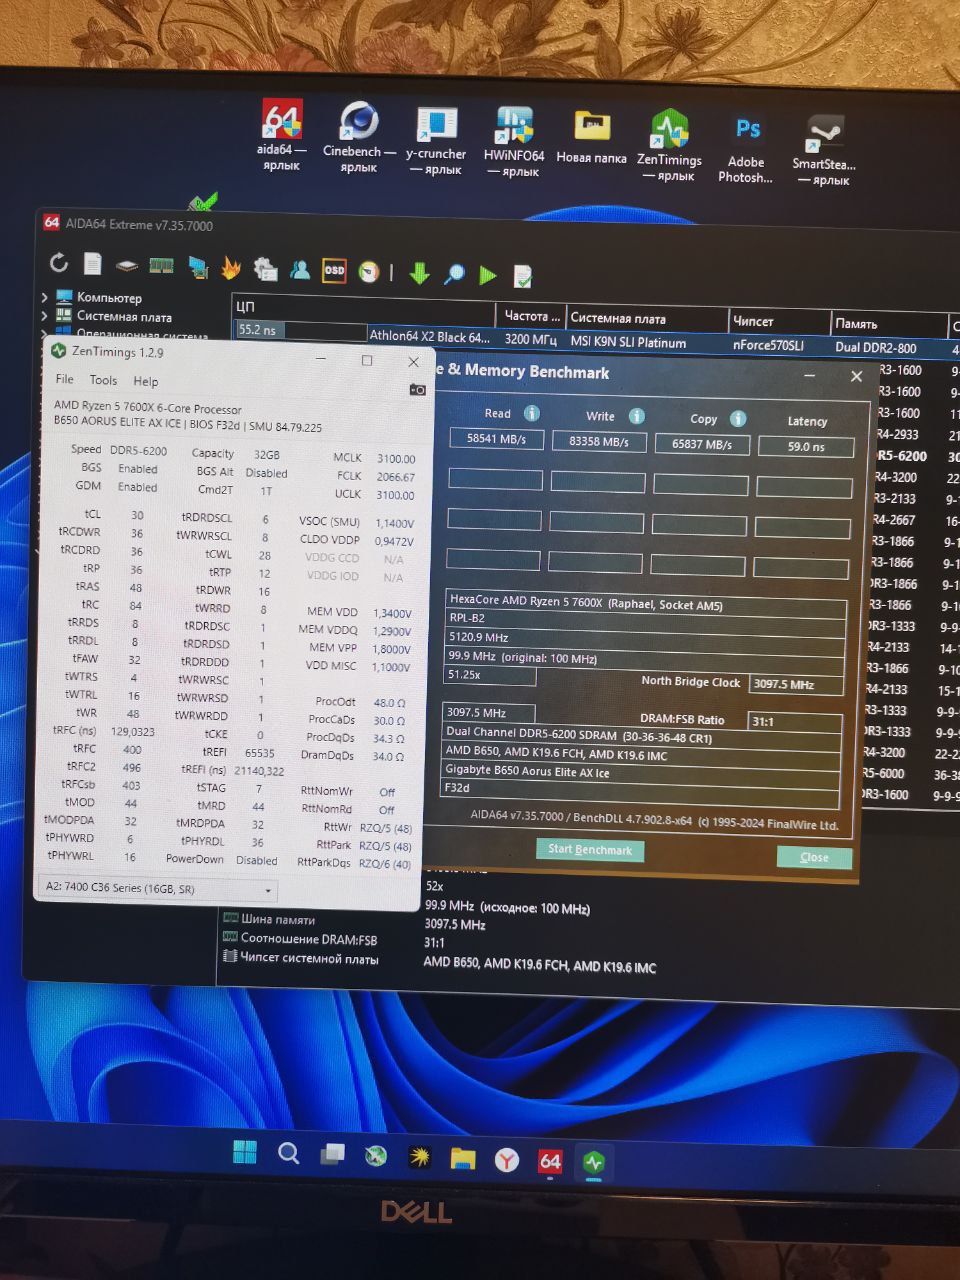Select the Чипсет системной платы row
This screenshot has width=960, height=1280.
coord(440,961)
